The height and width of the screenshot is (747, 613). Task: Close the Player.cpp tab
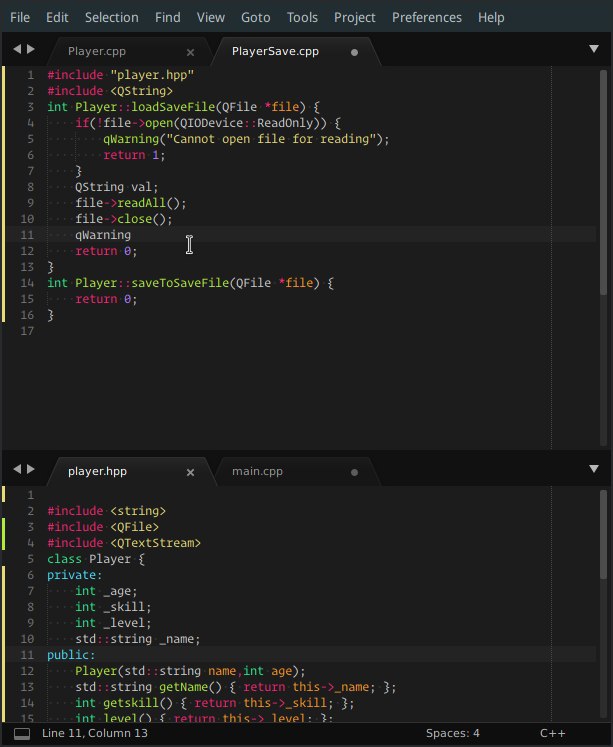pos(191,52)
